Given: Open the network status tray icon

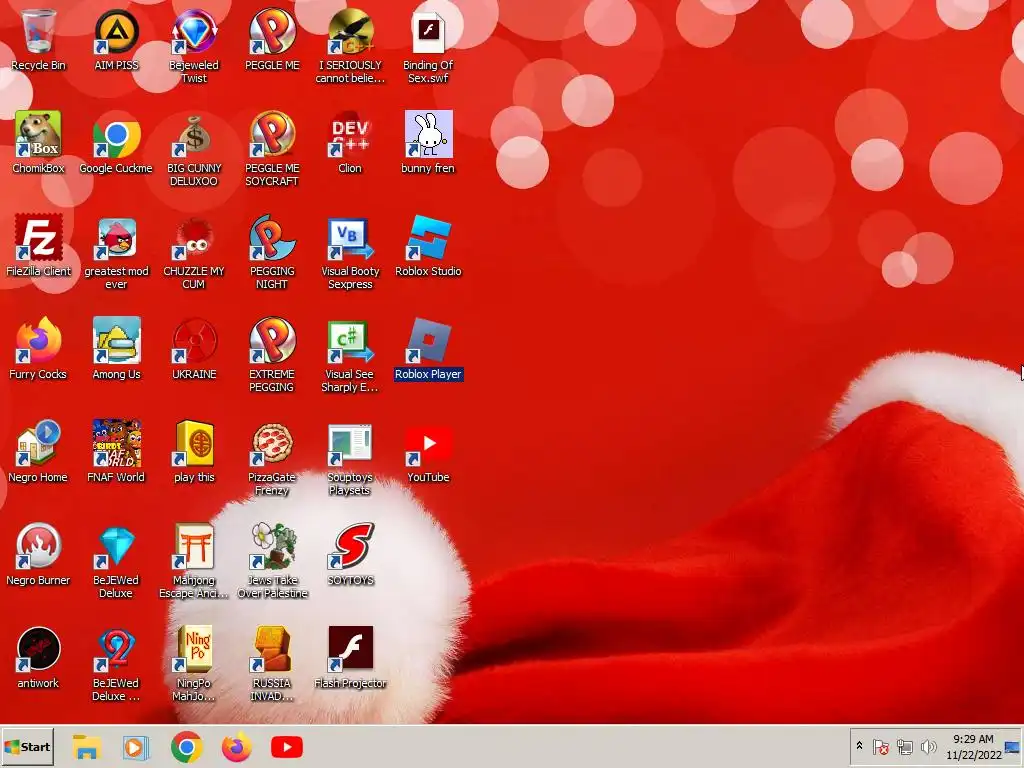Looking at the screenshot, I should [904, 746].
